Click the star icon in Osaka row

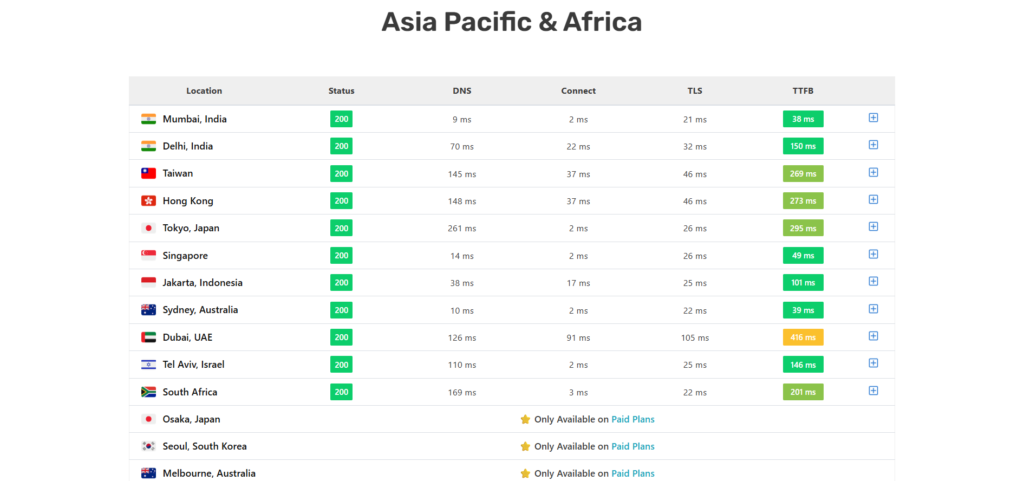[525, 419]
